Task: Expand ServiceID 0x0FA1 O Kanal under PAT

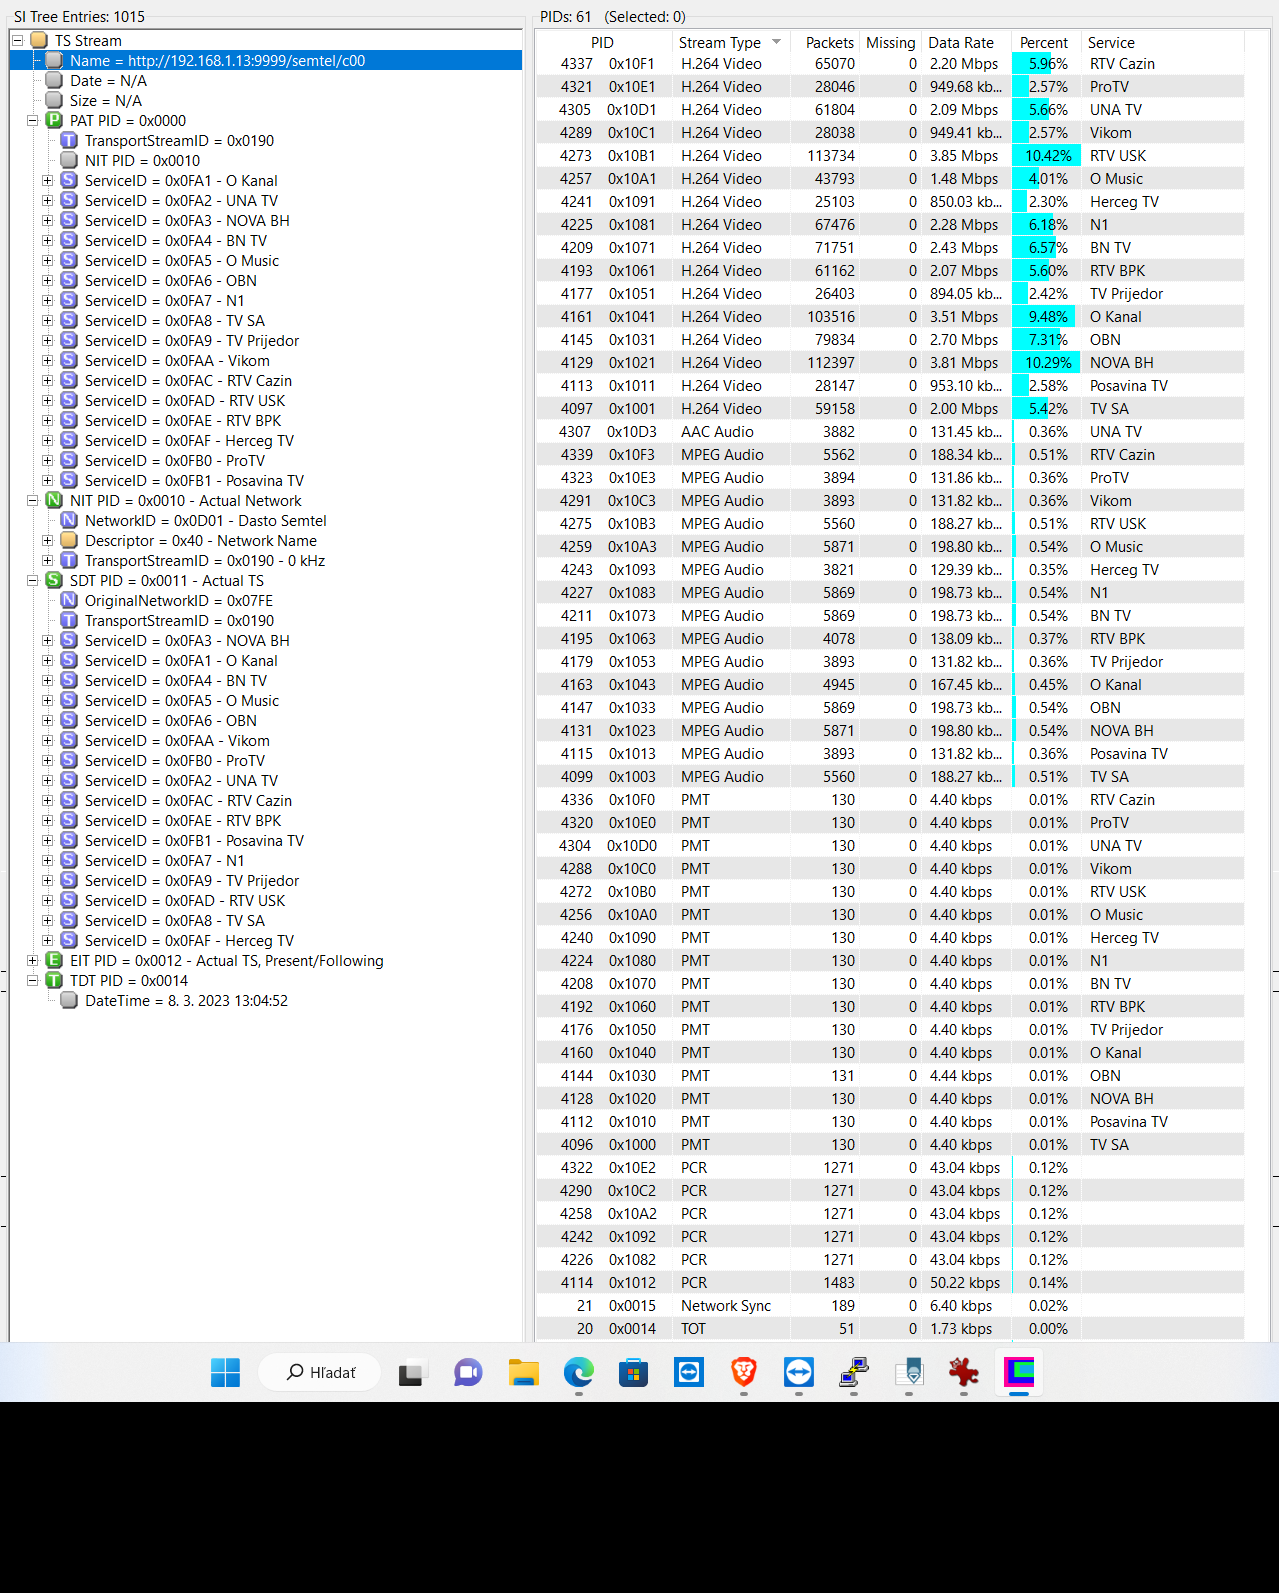Action: pyautogui.click(x=47, y=181)
